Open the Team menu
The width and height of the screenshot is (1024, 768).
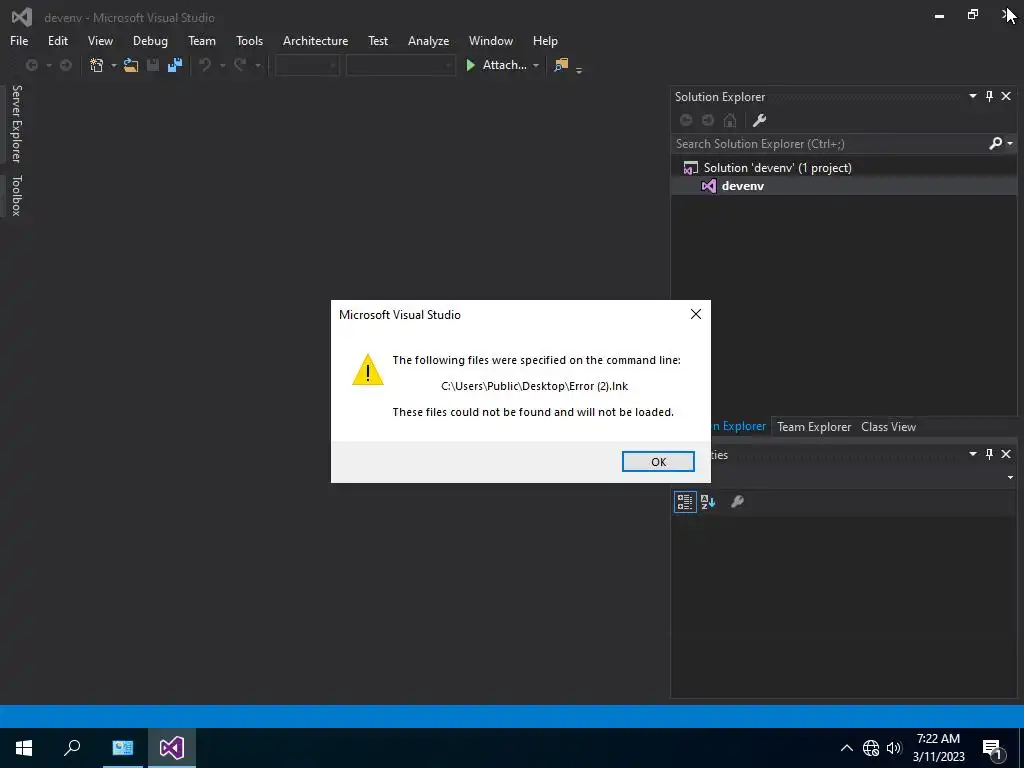click(x=202, y=40)
